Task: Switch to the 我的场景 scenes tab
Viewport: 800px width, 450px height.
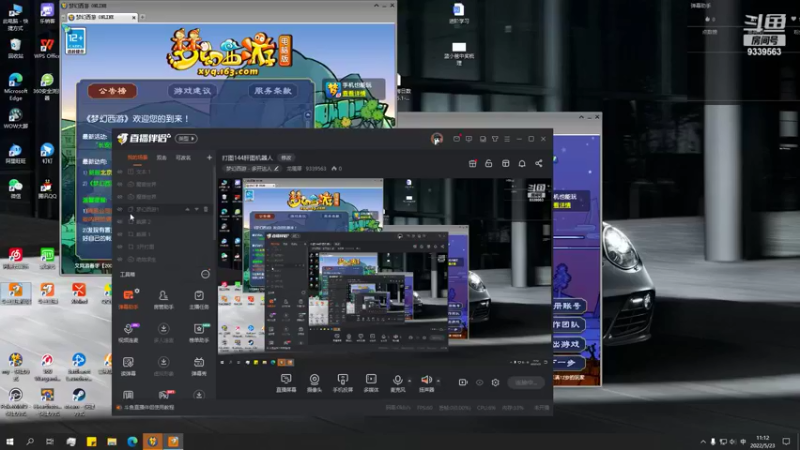Action: click(x=137, y=158)
